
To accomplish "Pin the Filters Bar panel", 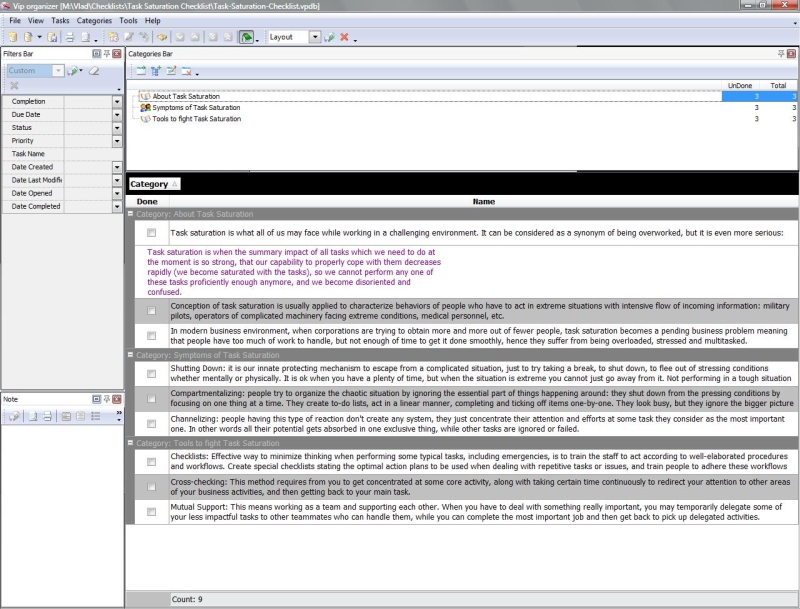I will (x=106, y=52).
